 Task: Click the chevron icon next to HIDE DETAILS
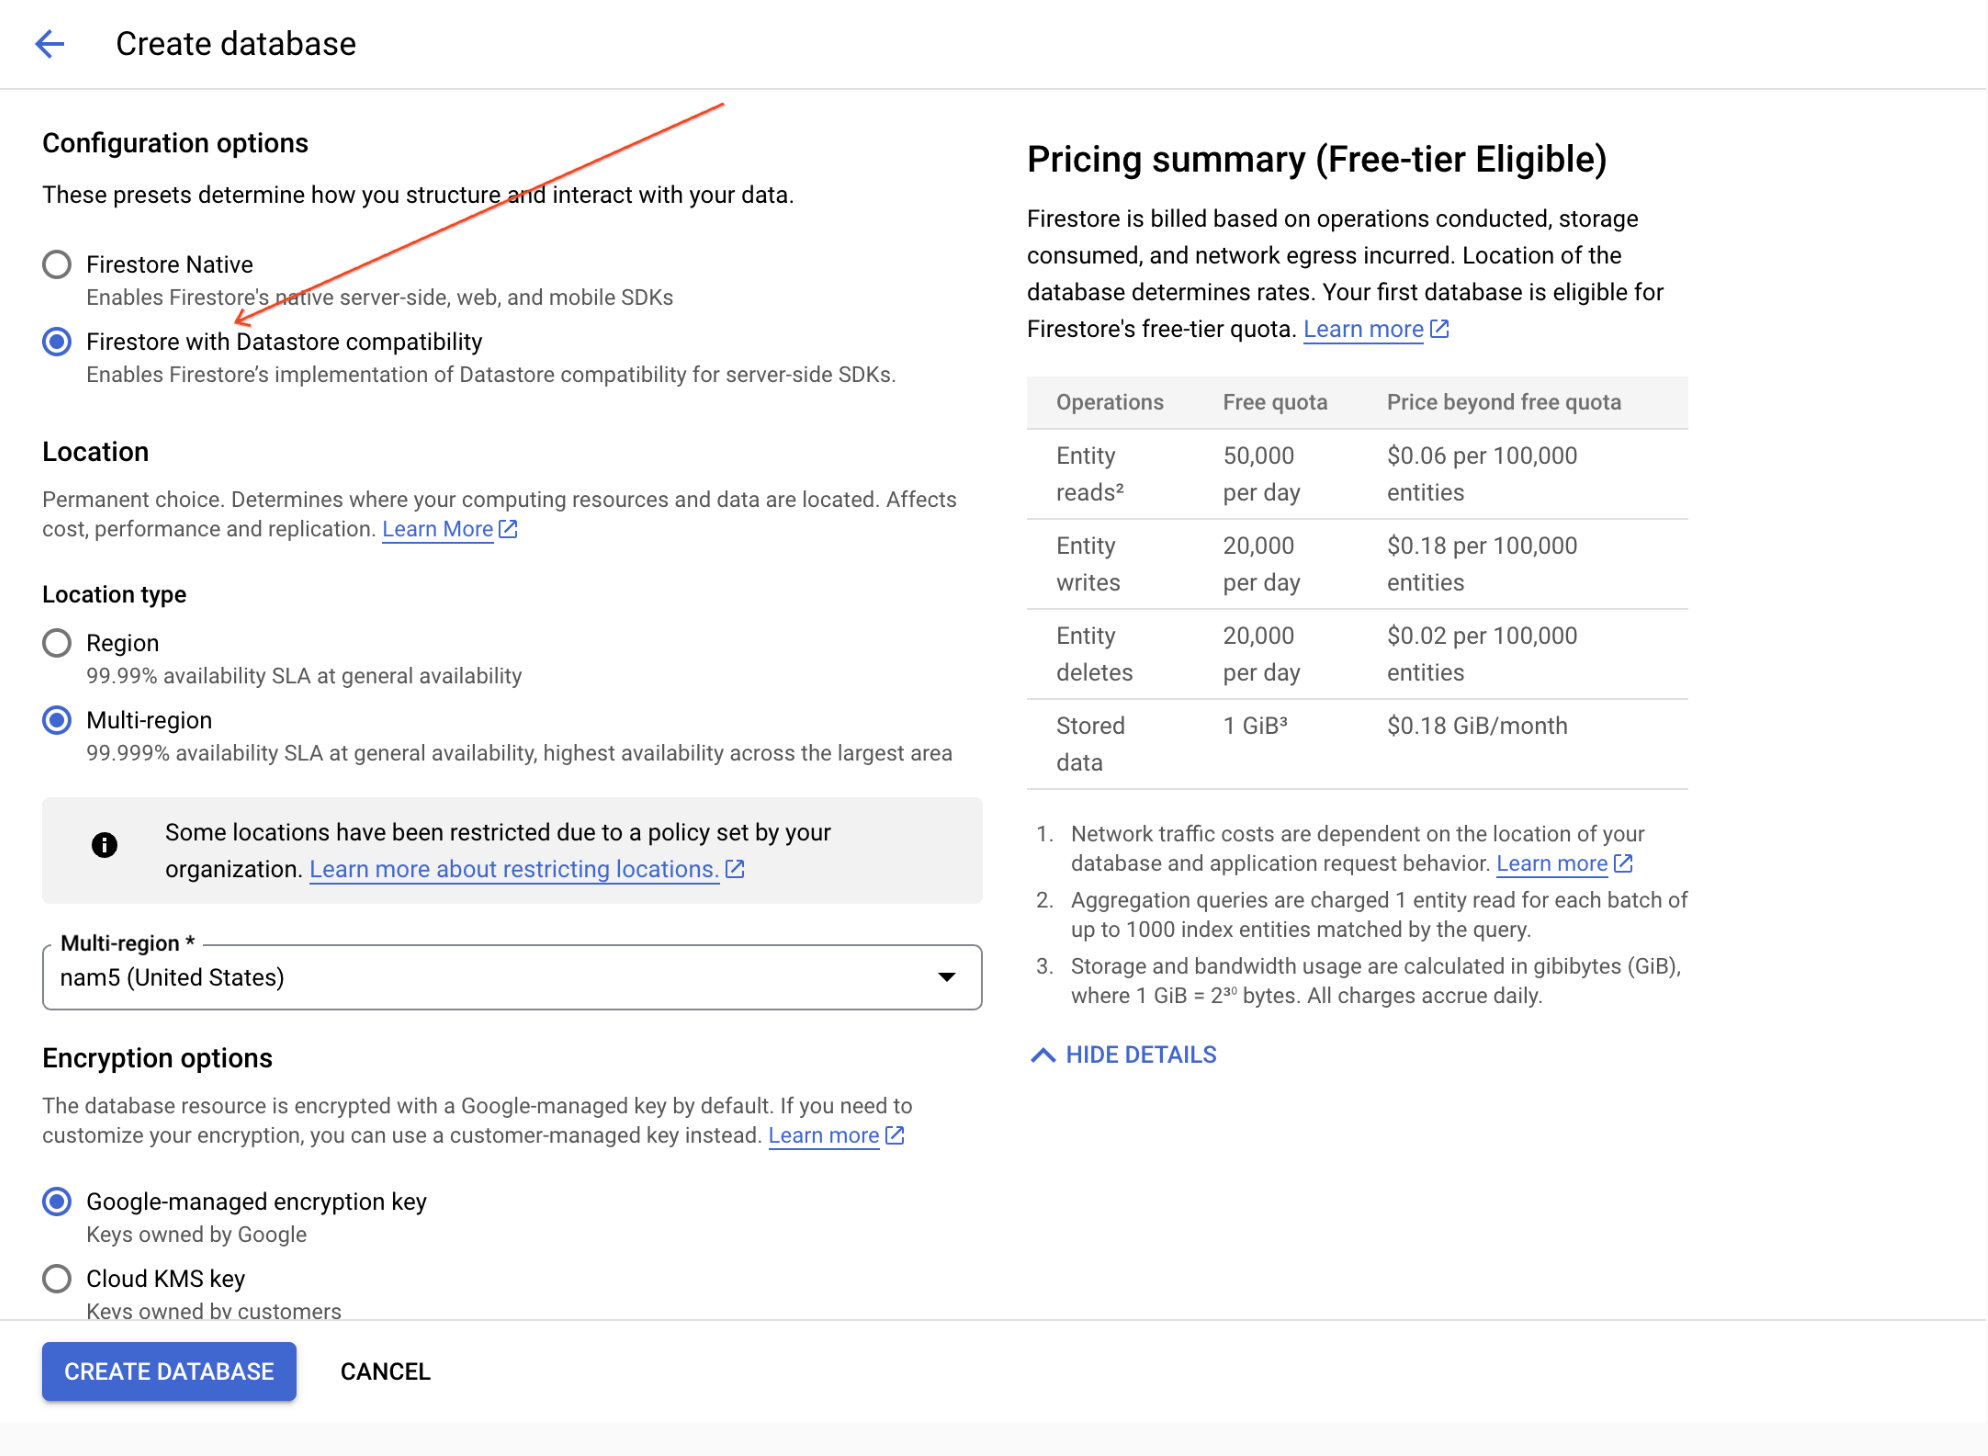(x=1041, y=1054)
